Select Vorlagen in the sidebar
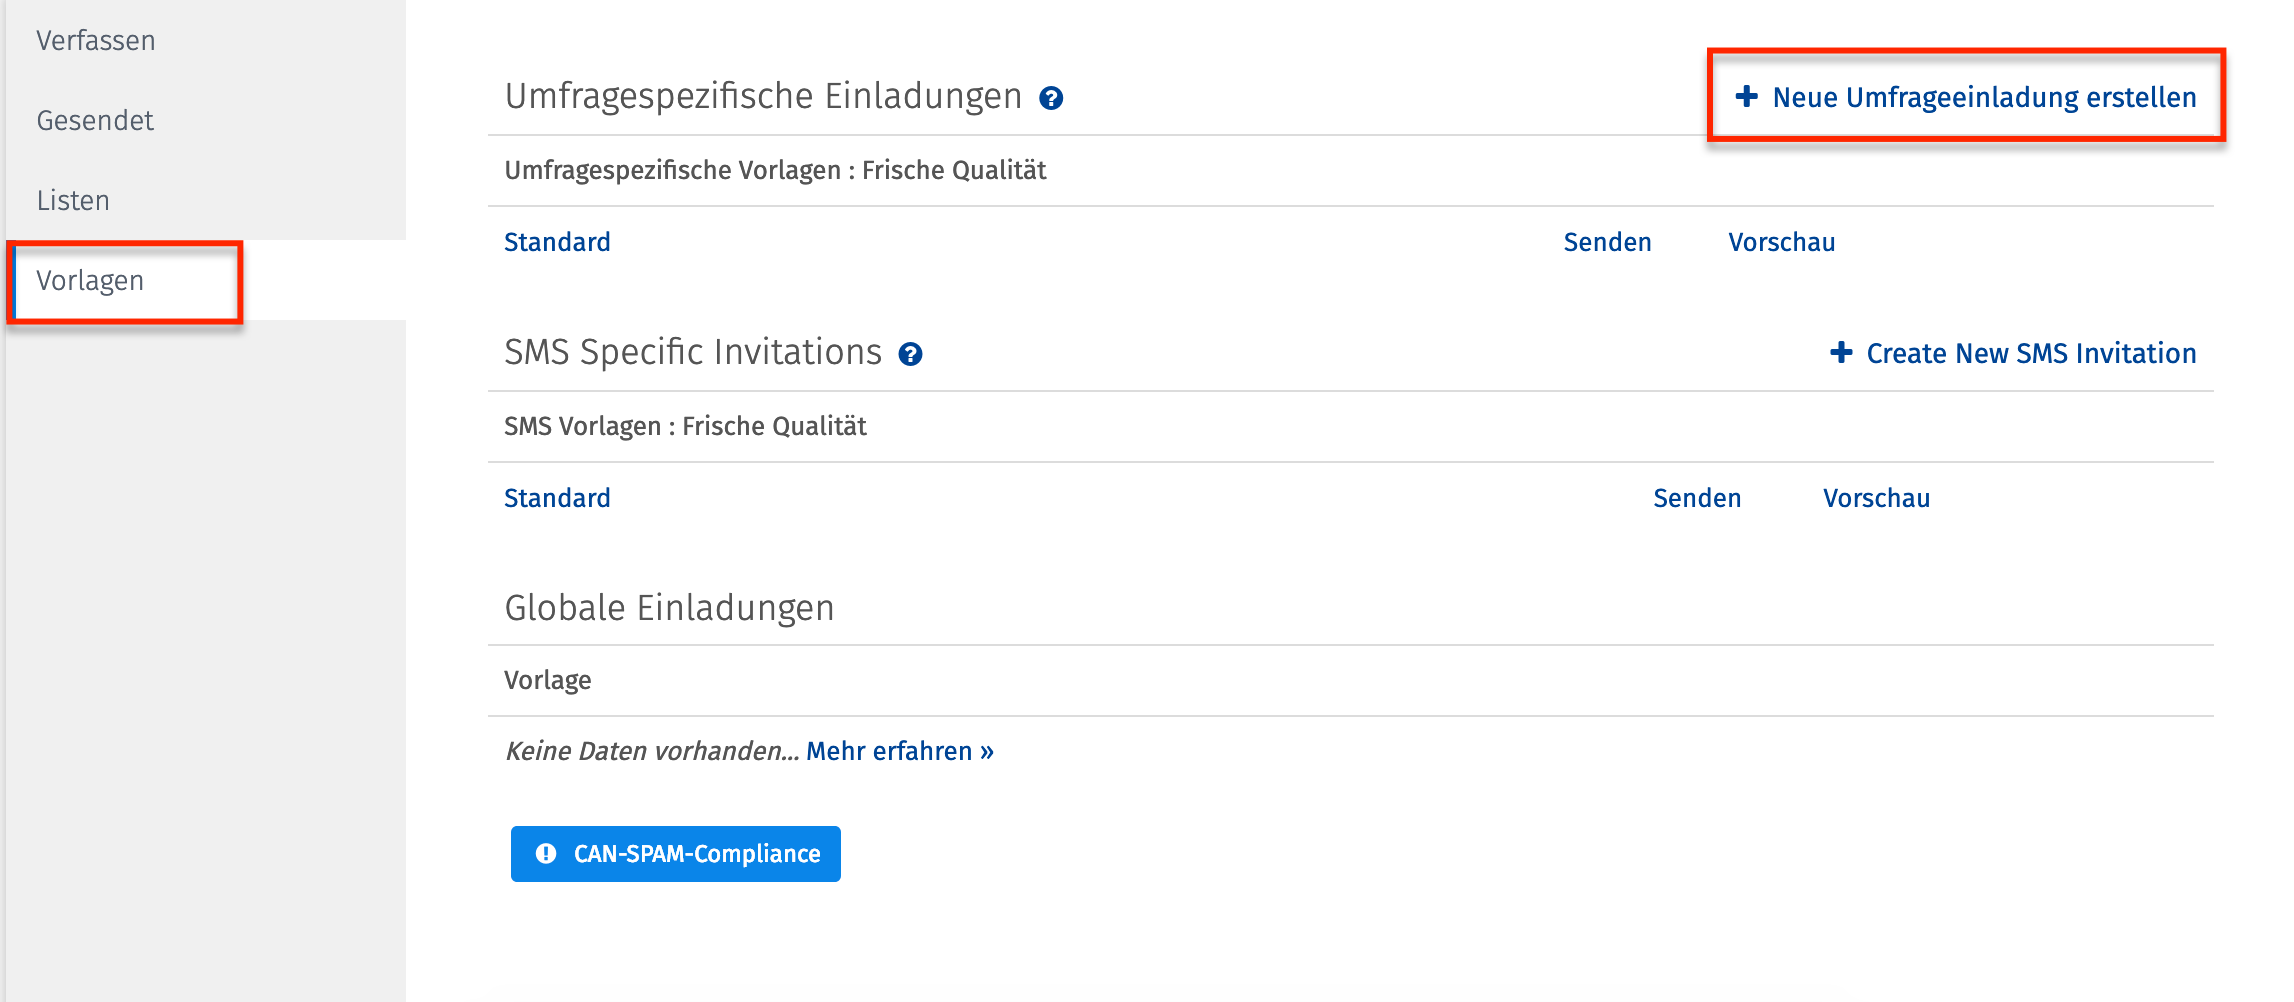 [x=90, y=281]
